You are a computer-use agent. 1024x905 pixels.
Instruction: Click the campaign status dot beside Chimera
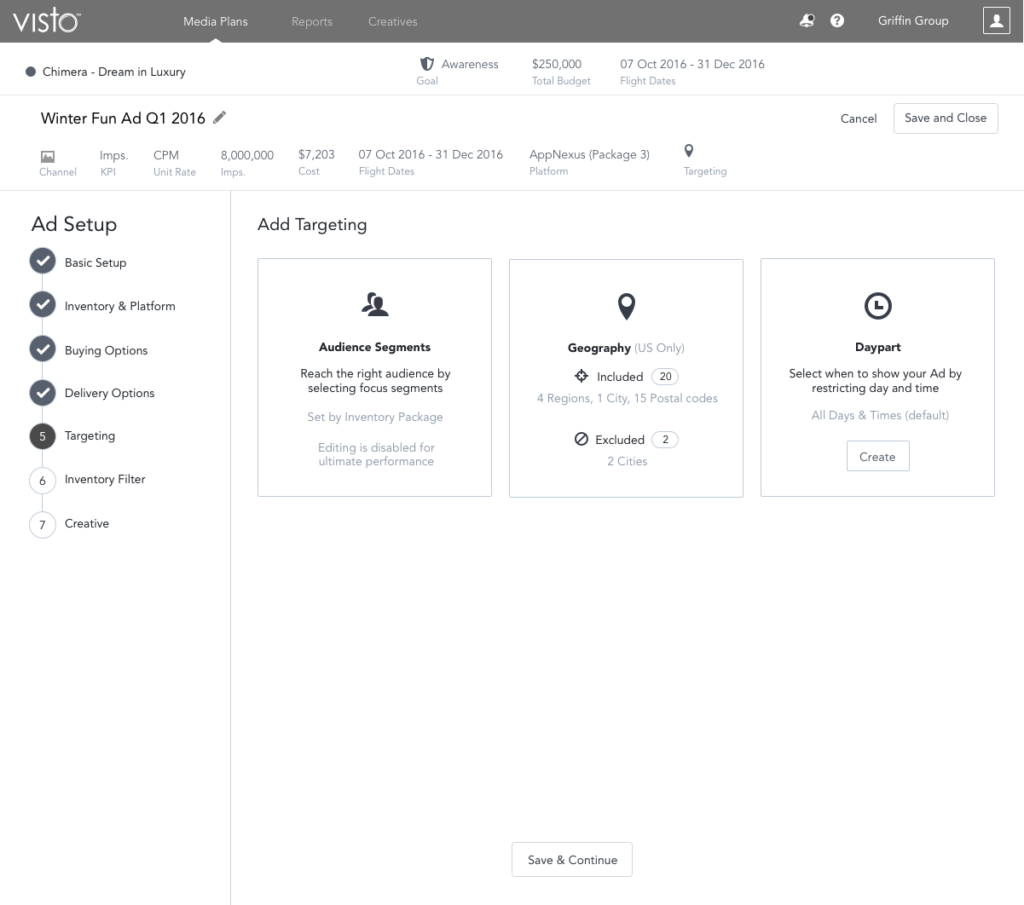point(30,72)
